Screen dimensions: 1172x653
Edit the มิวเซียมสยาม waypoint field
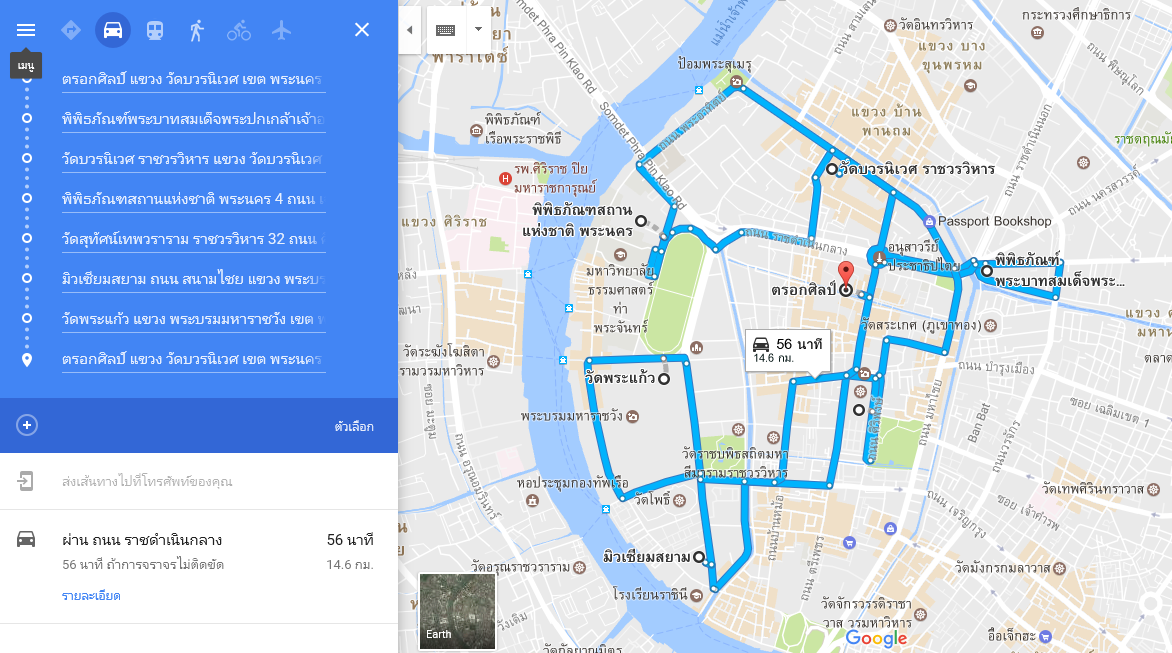pyautogui.click(x=194, y=279)
